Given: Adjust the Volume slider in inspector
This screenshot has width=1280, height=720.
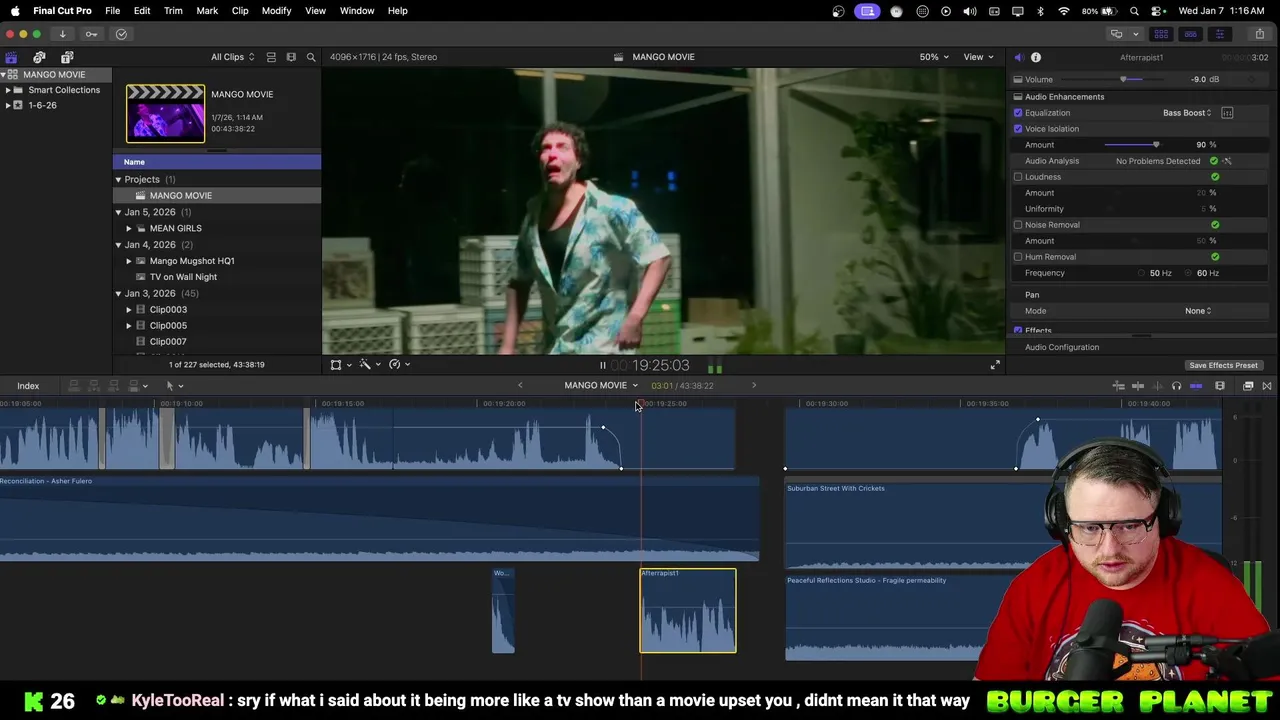Looking at the screenshot, I should (1123, 80).
